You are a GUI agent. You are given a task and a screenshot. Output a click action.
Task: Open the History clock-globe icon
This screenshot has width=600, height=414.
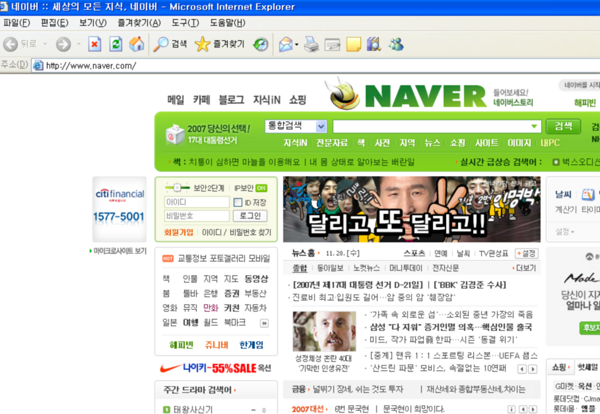click(x=261, y=44)
